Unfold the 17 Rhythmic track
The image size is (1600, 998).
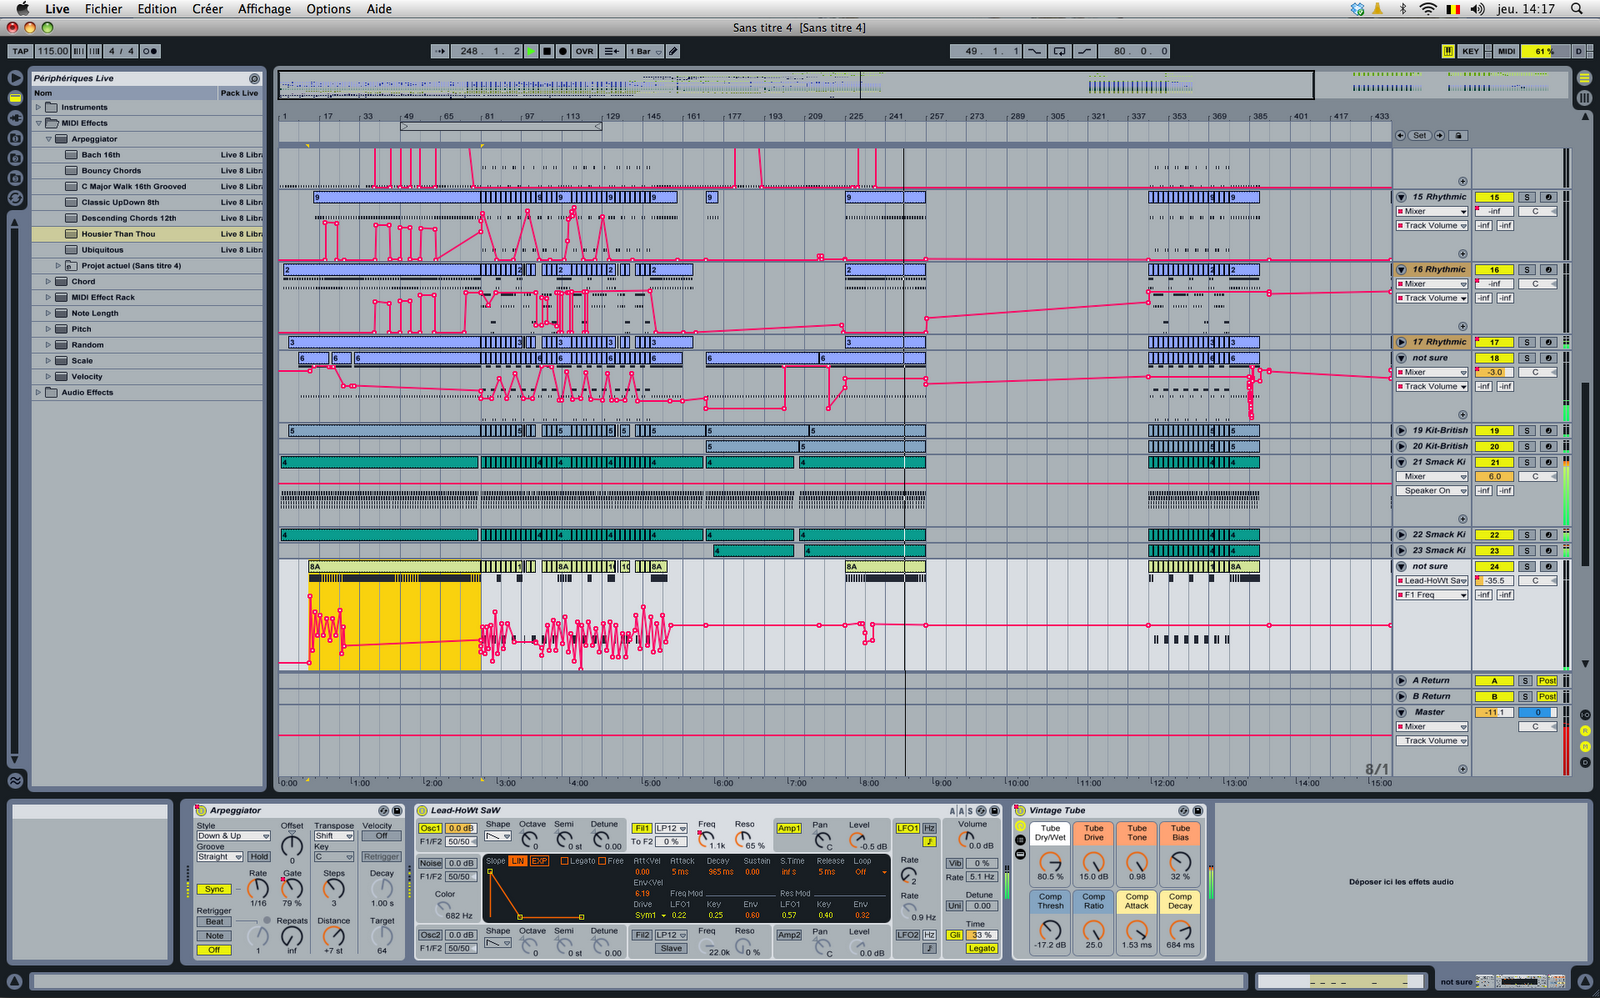pos(1402,342)
